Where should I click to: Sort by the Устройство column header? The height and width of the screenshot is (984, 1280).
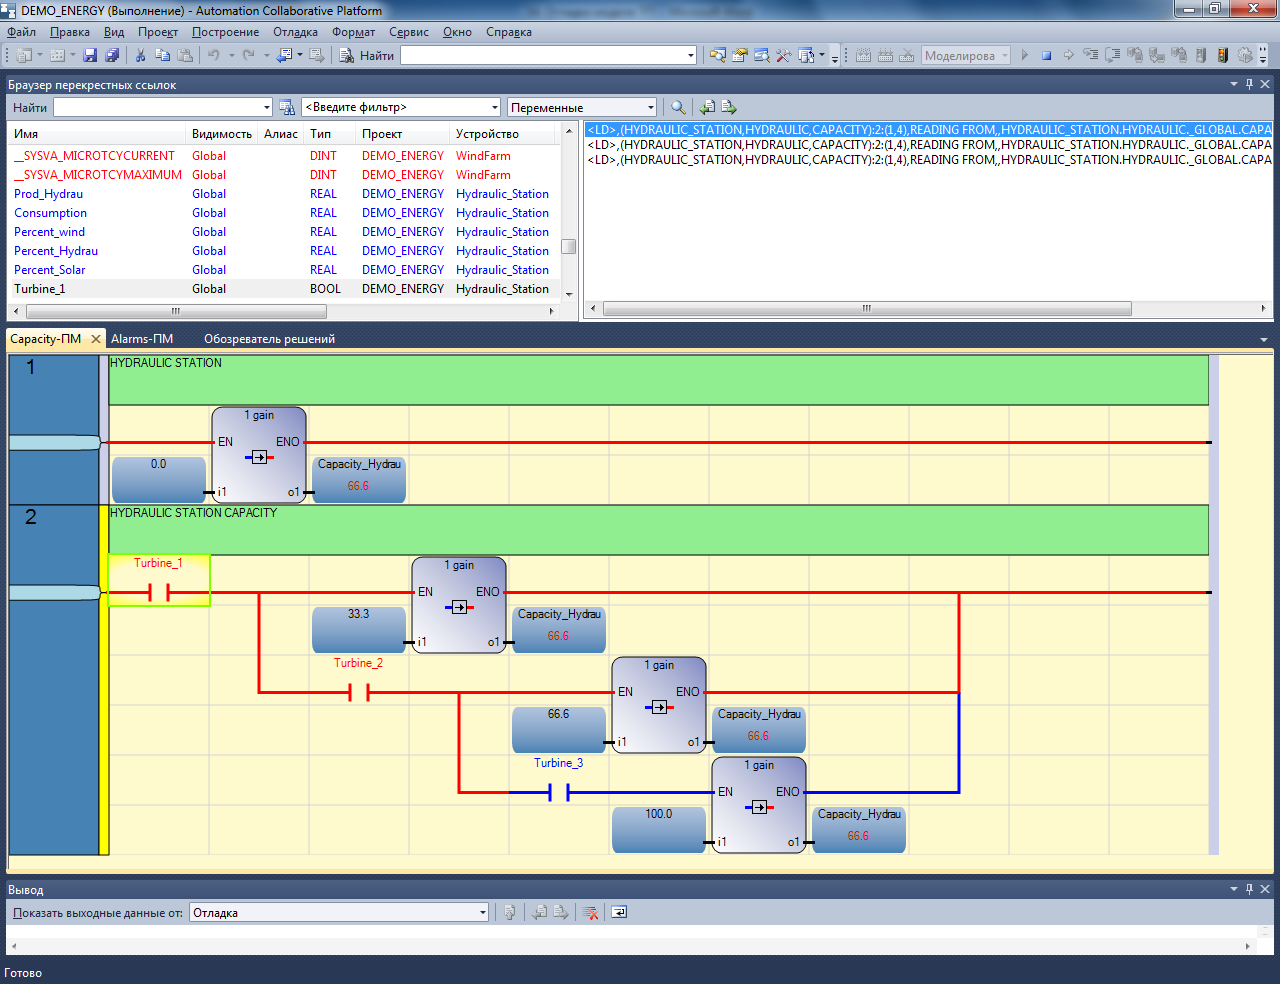click(504, 134)
